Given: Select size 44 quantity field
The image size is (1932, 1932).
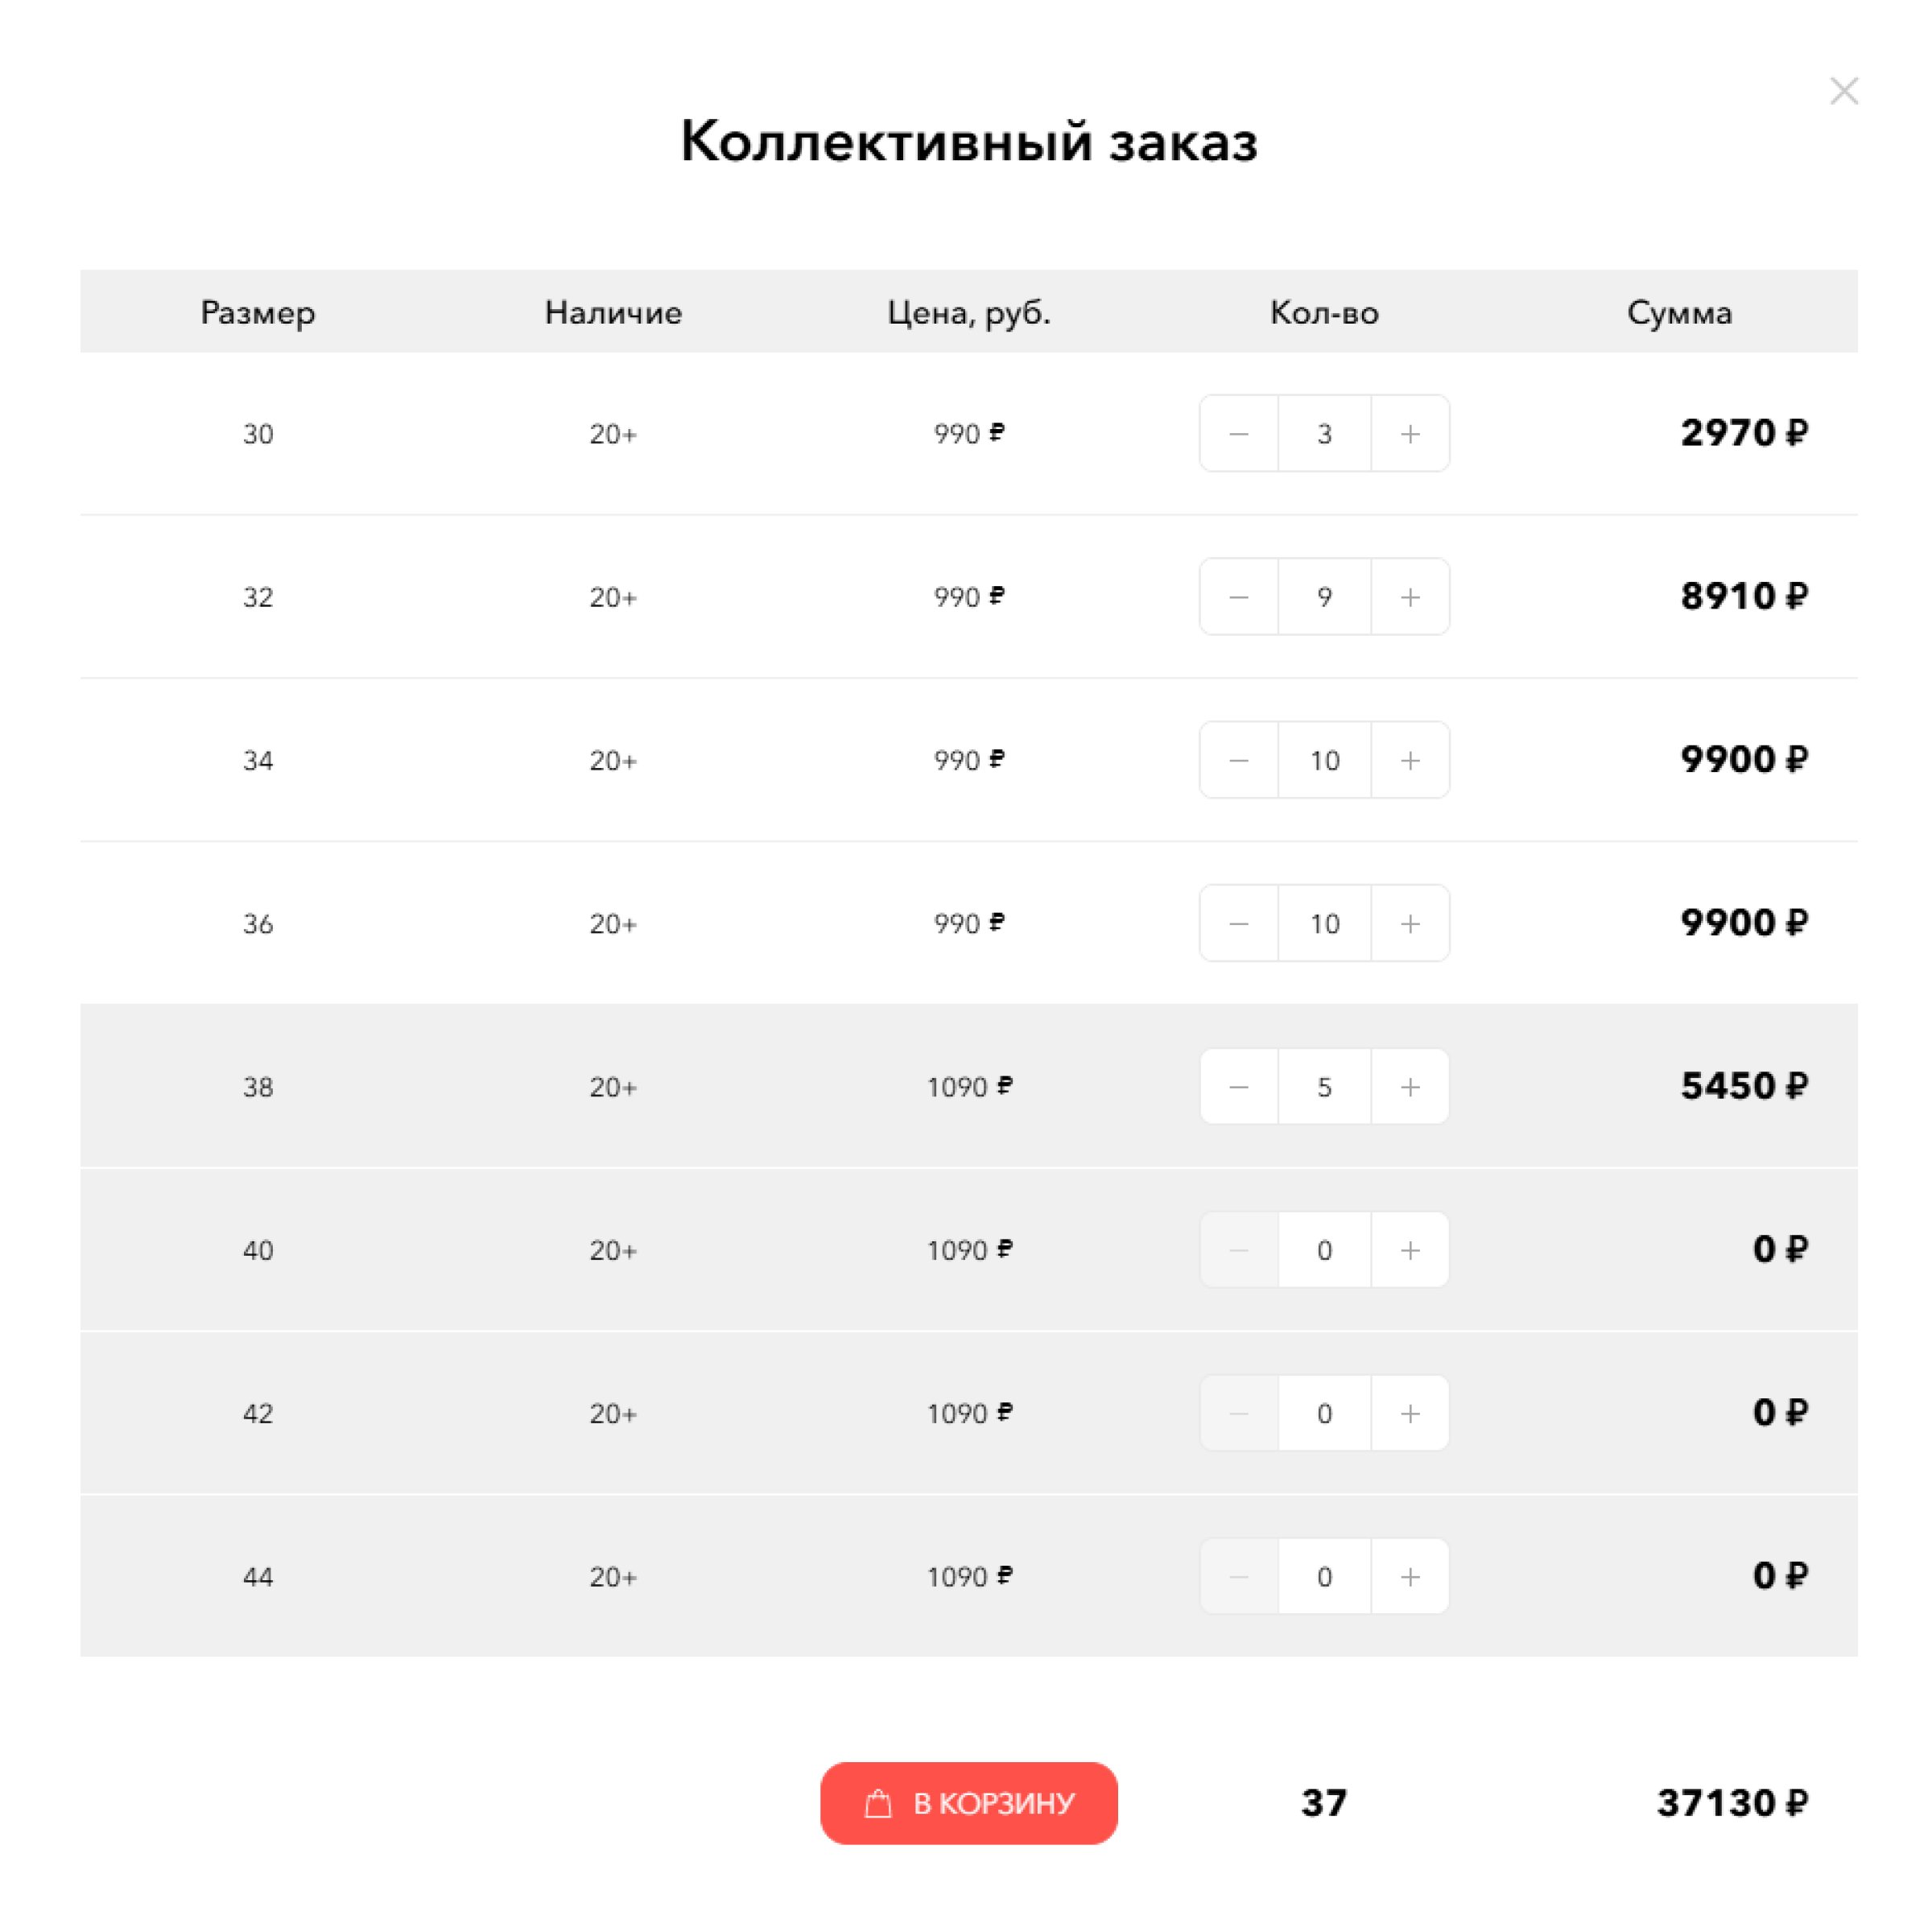Looking at the screenshot, I should point(1324,1576).
